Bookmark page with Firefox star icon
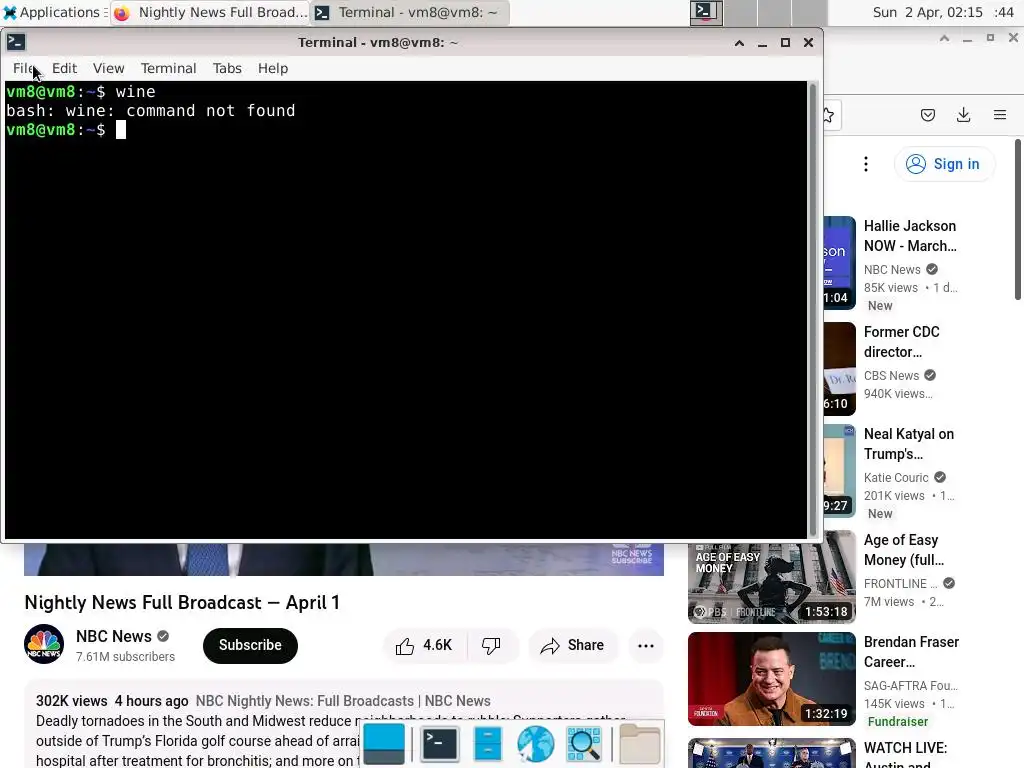The image size is (1024, 768). [x=829, y=116]
